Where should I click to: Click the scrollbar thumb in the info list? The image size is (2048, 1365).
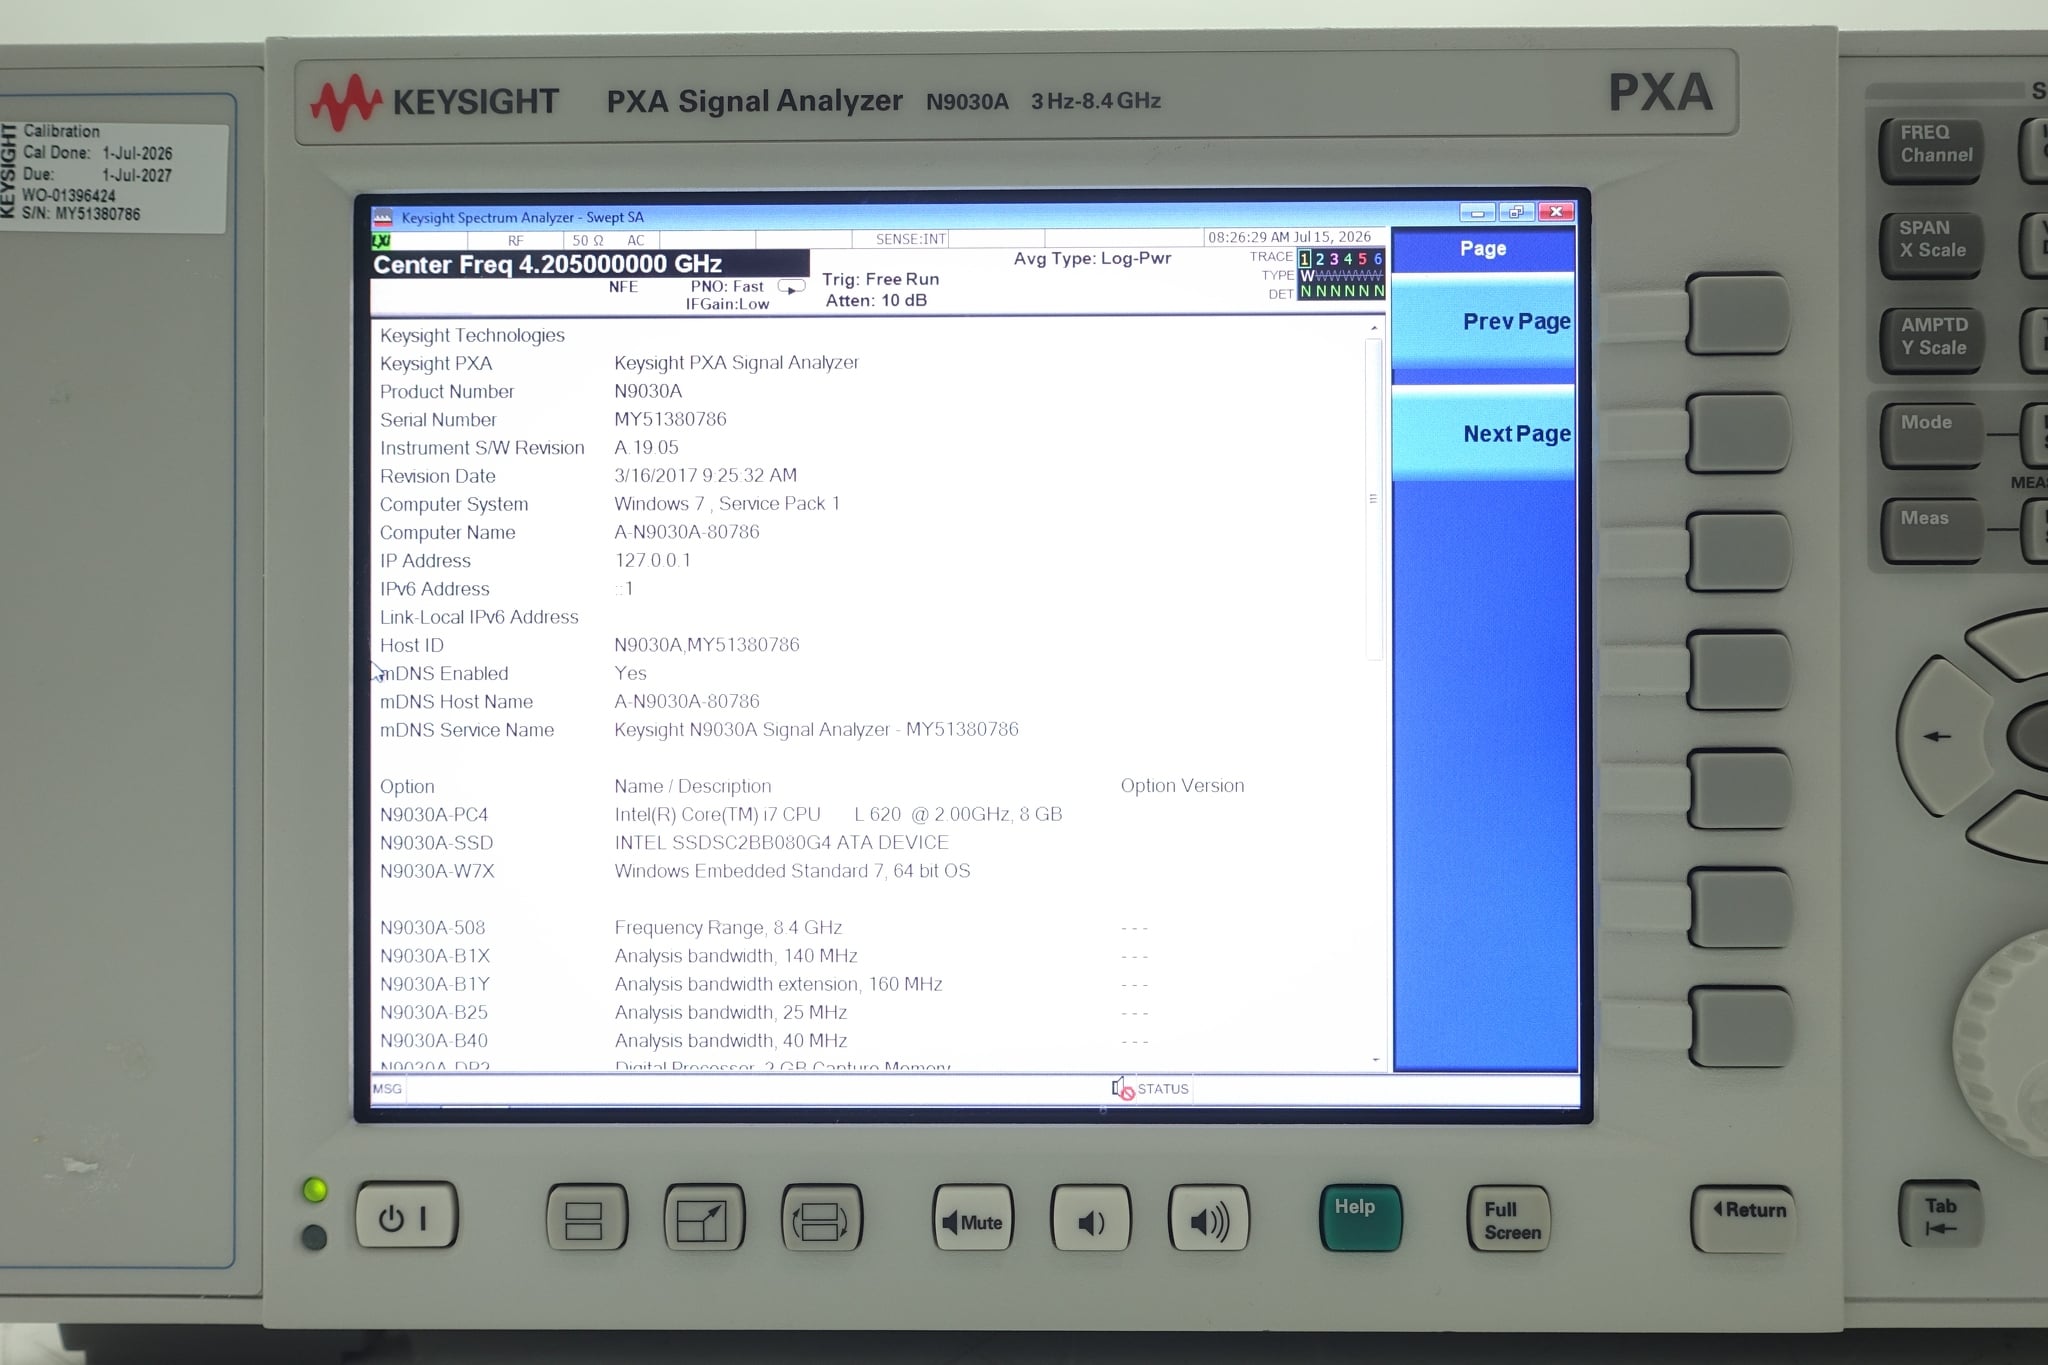click(x=1374, y=498)
